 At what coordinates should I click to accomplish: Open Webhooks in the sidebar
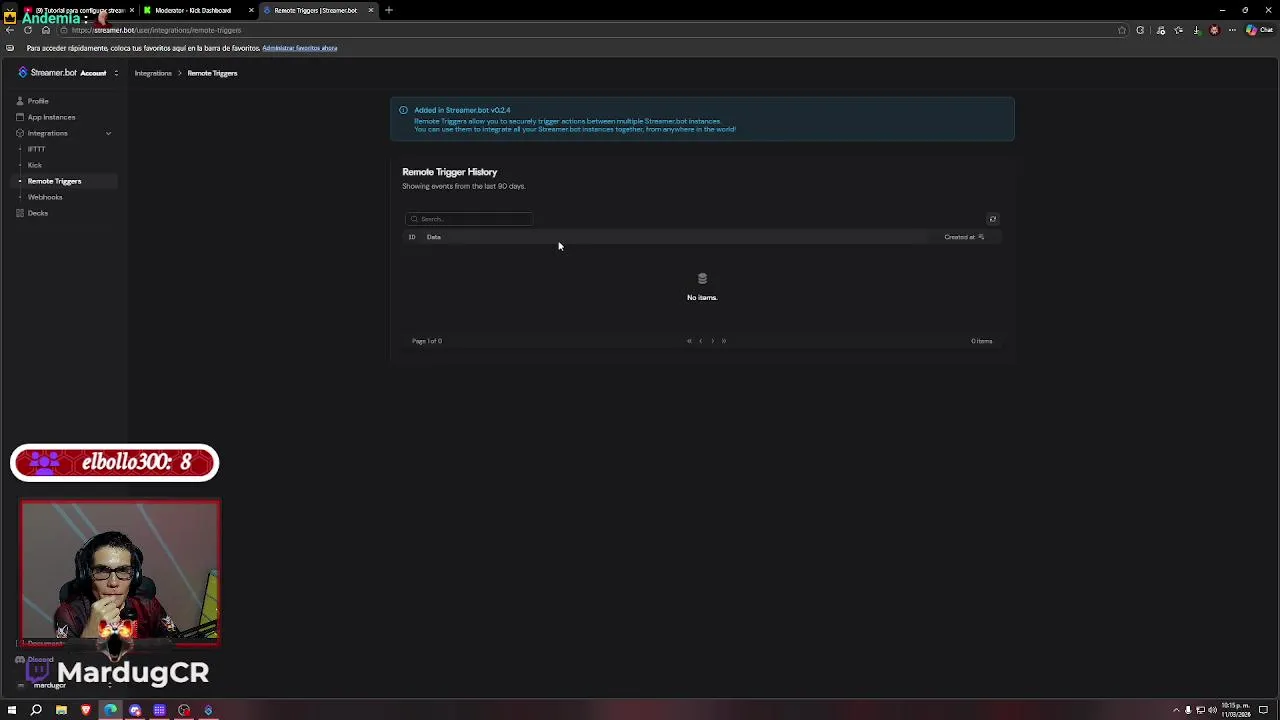click(45, 197)
